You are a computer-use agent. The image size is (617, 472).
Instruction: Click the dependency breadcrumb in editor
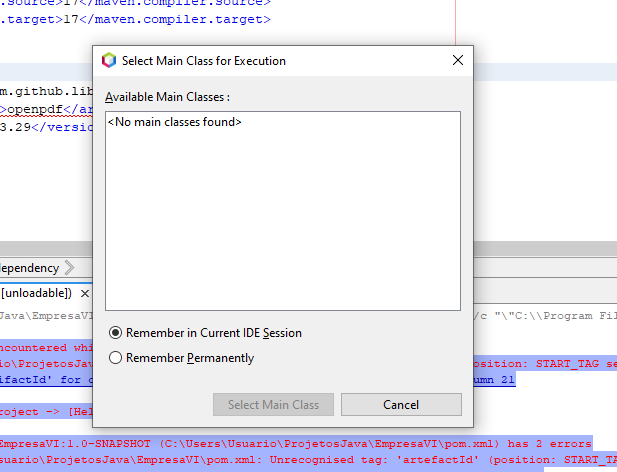click(x=30, y=268)
